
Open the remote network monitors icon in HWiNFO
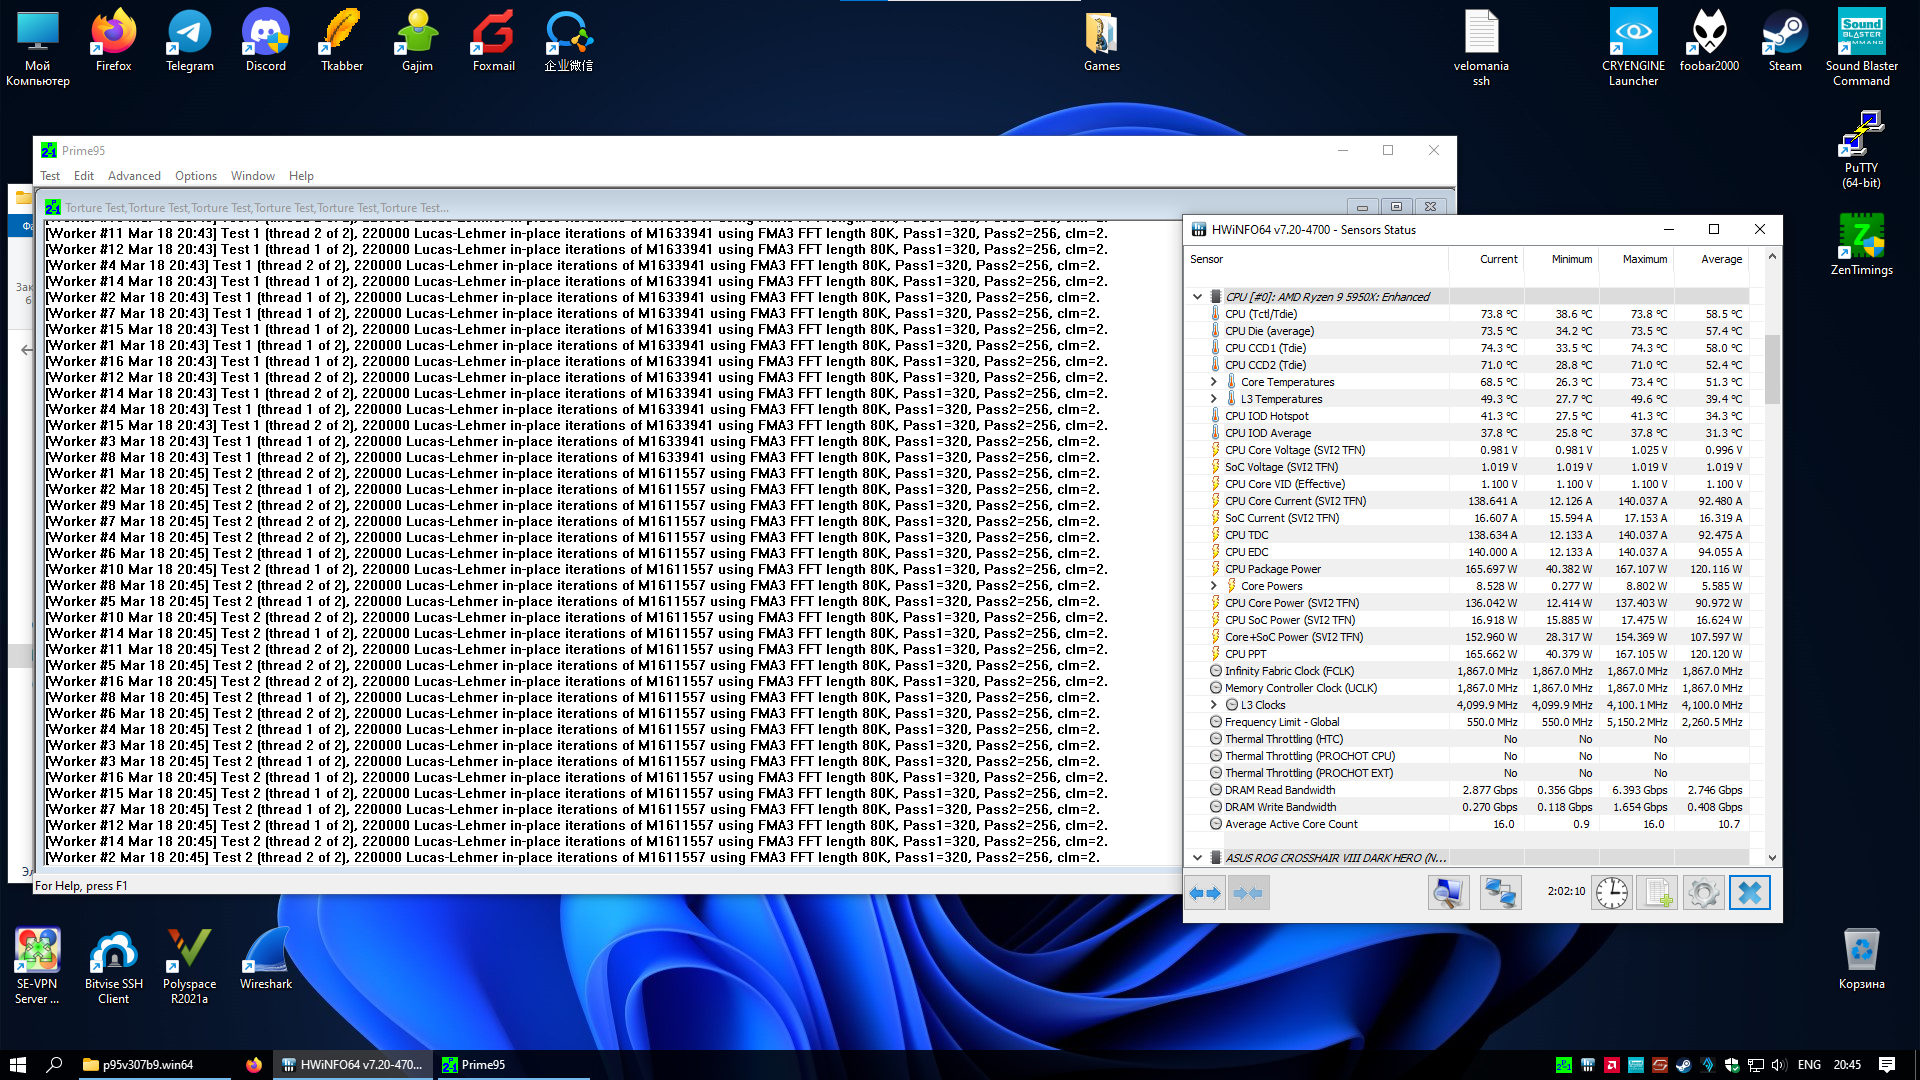(1500, 893)
